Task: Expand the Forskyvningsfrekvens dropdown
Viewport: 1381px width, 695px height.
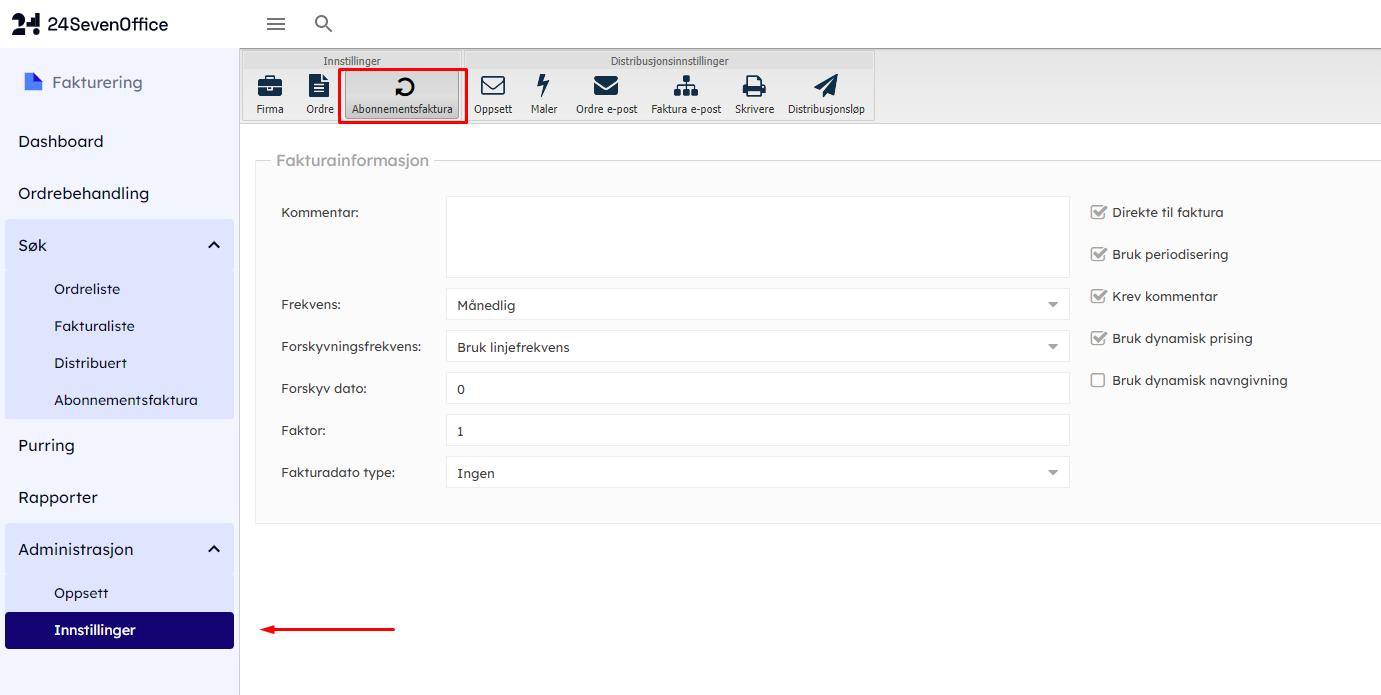Action: click(757, 347)
